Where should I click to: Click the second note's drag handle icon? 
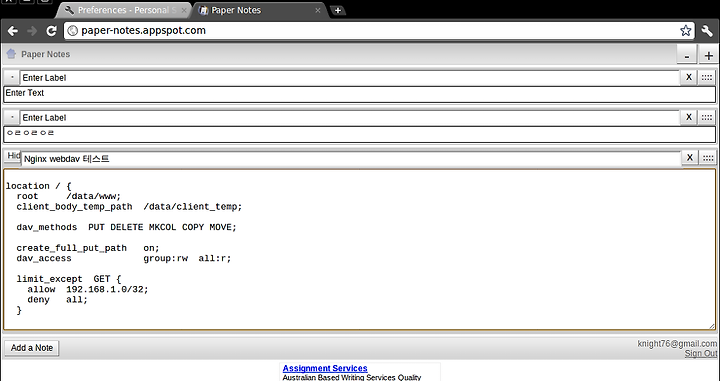pyautogui.click(x=707, y=118)
